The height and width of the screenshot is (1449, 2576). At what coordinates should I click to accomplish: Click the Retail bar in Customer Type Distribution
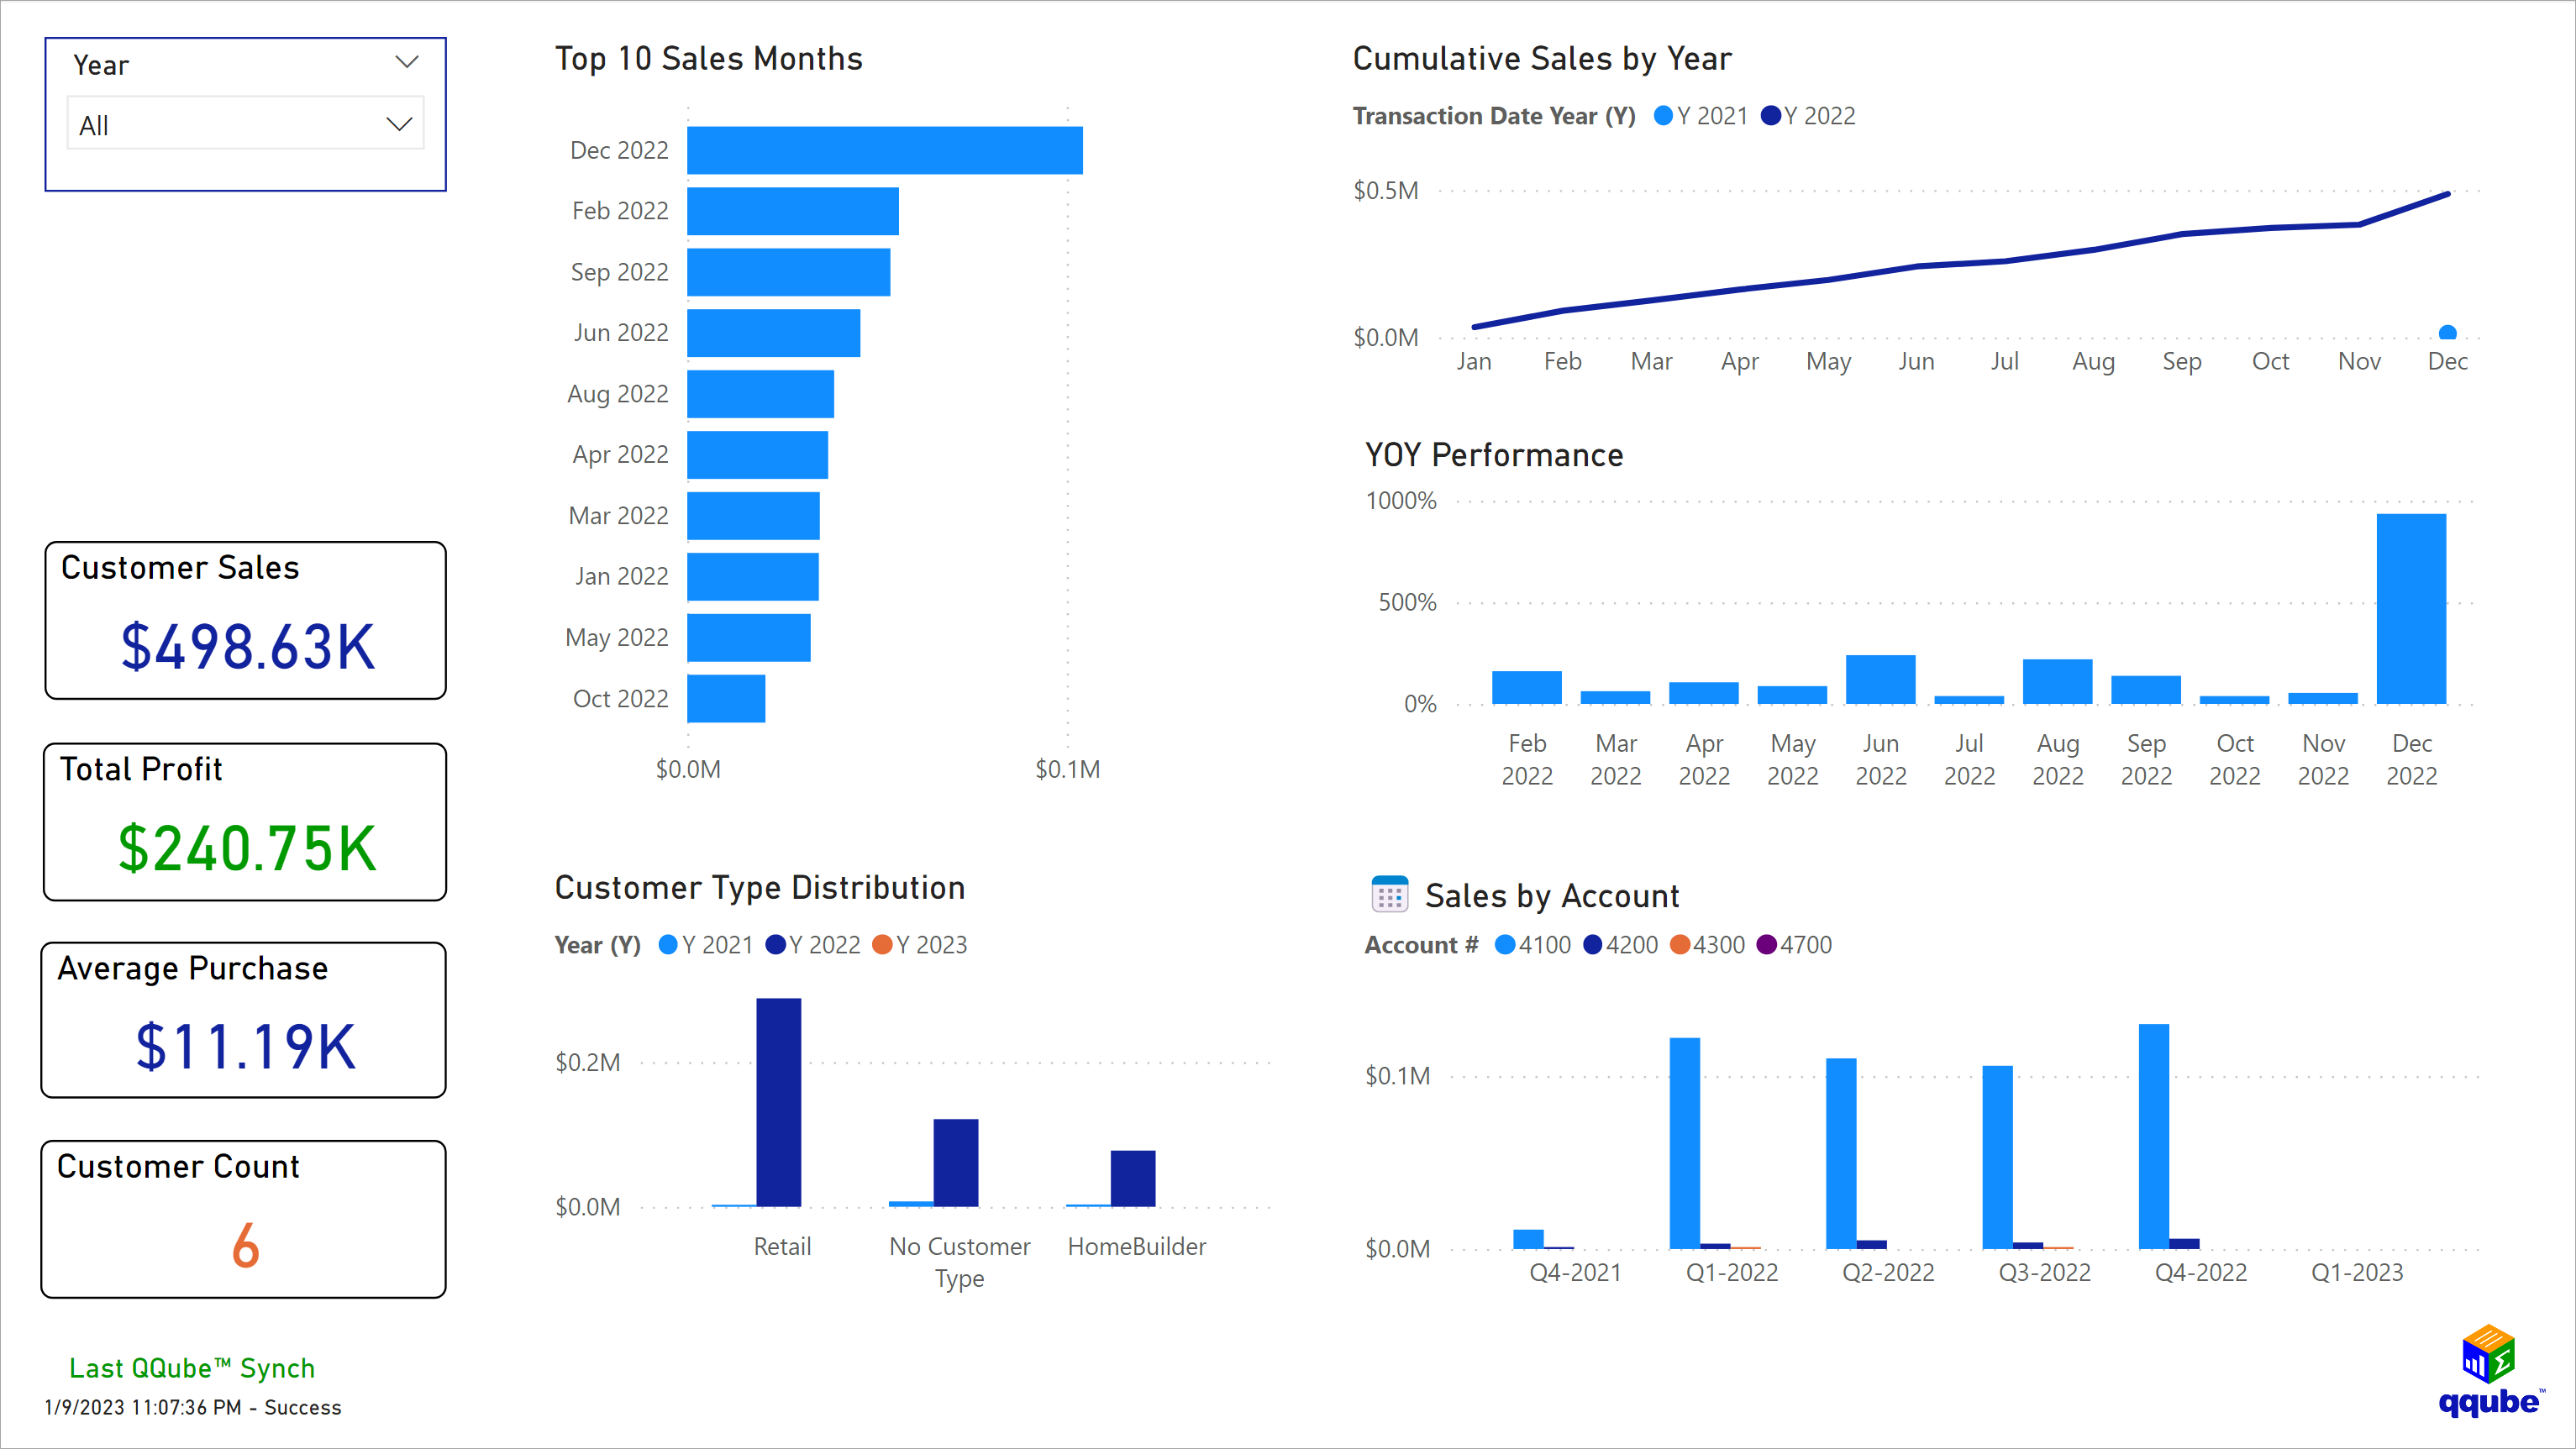[779, 1100]
